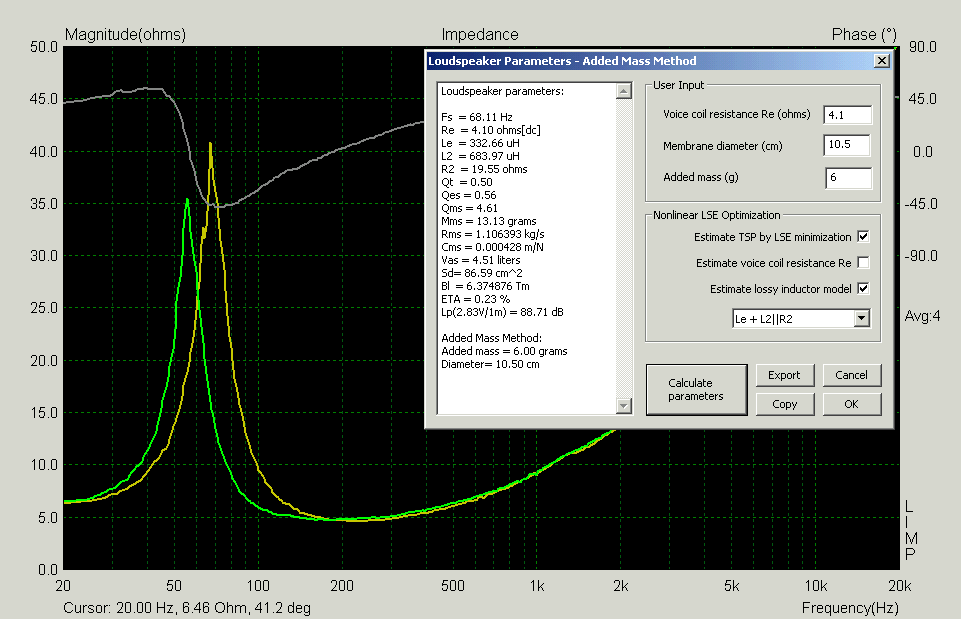
Task: Select the L2 = 683.97 uH line
Action: 480,156
